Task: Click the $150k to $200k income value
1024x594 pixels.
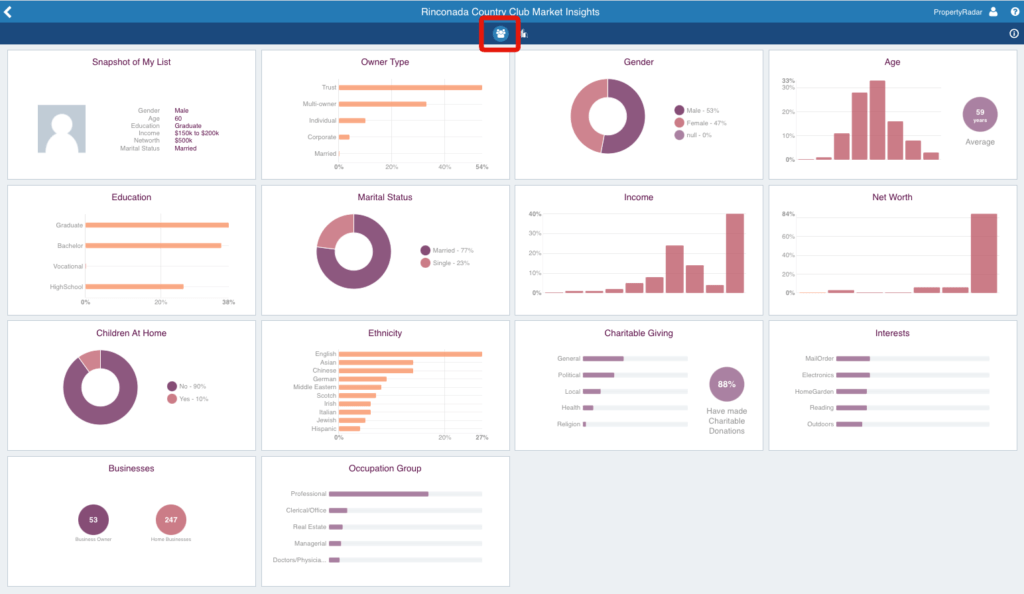Action: [197, 133]
